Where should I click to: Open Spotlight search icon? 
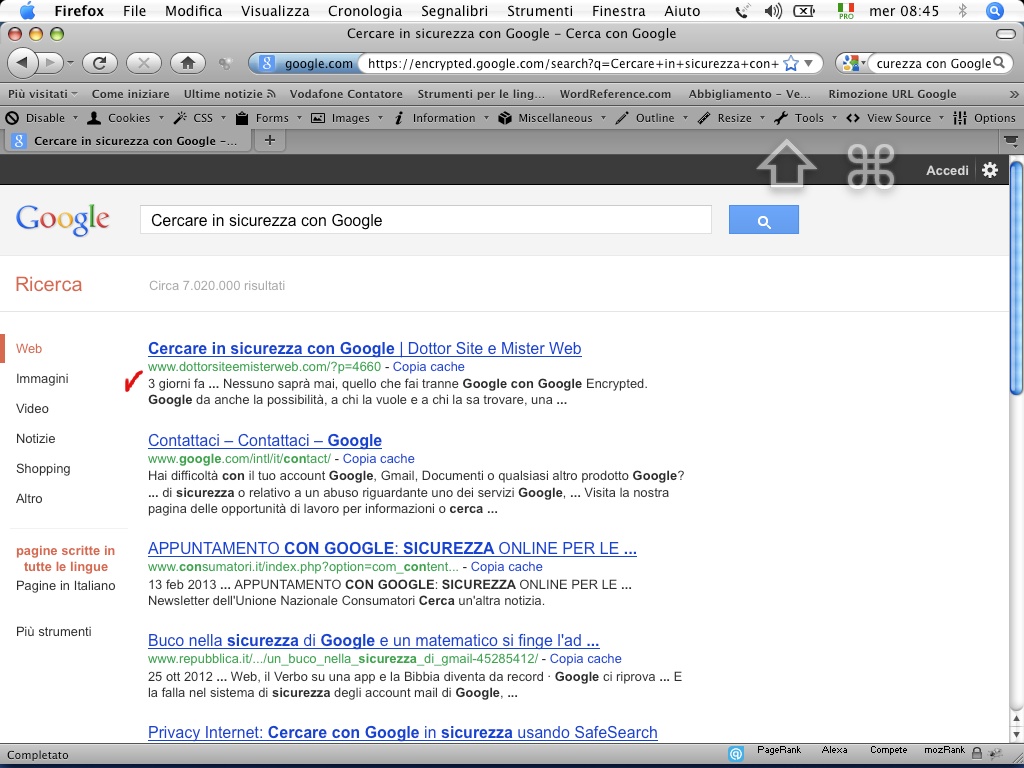(995, 11)
